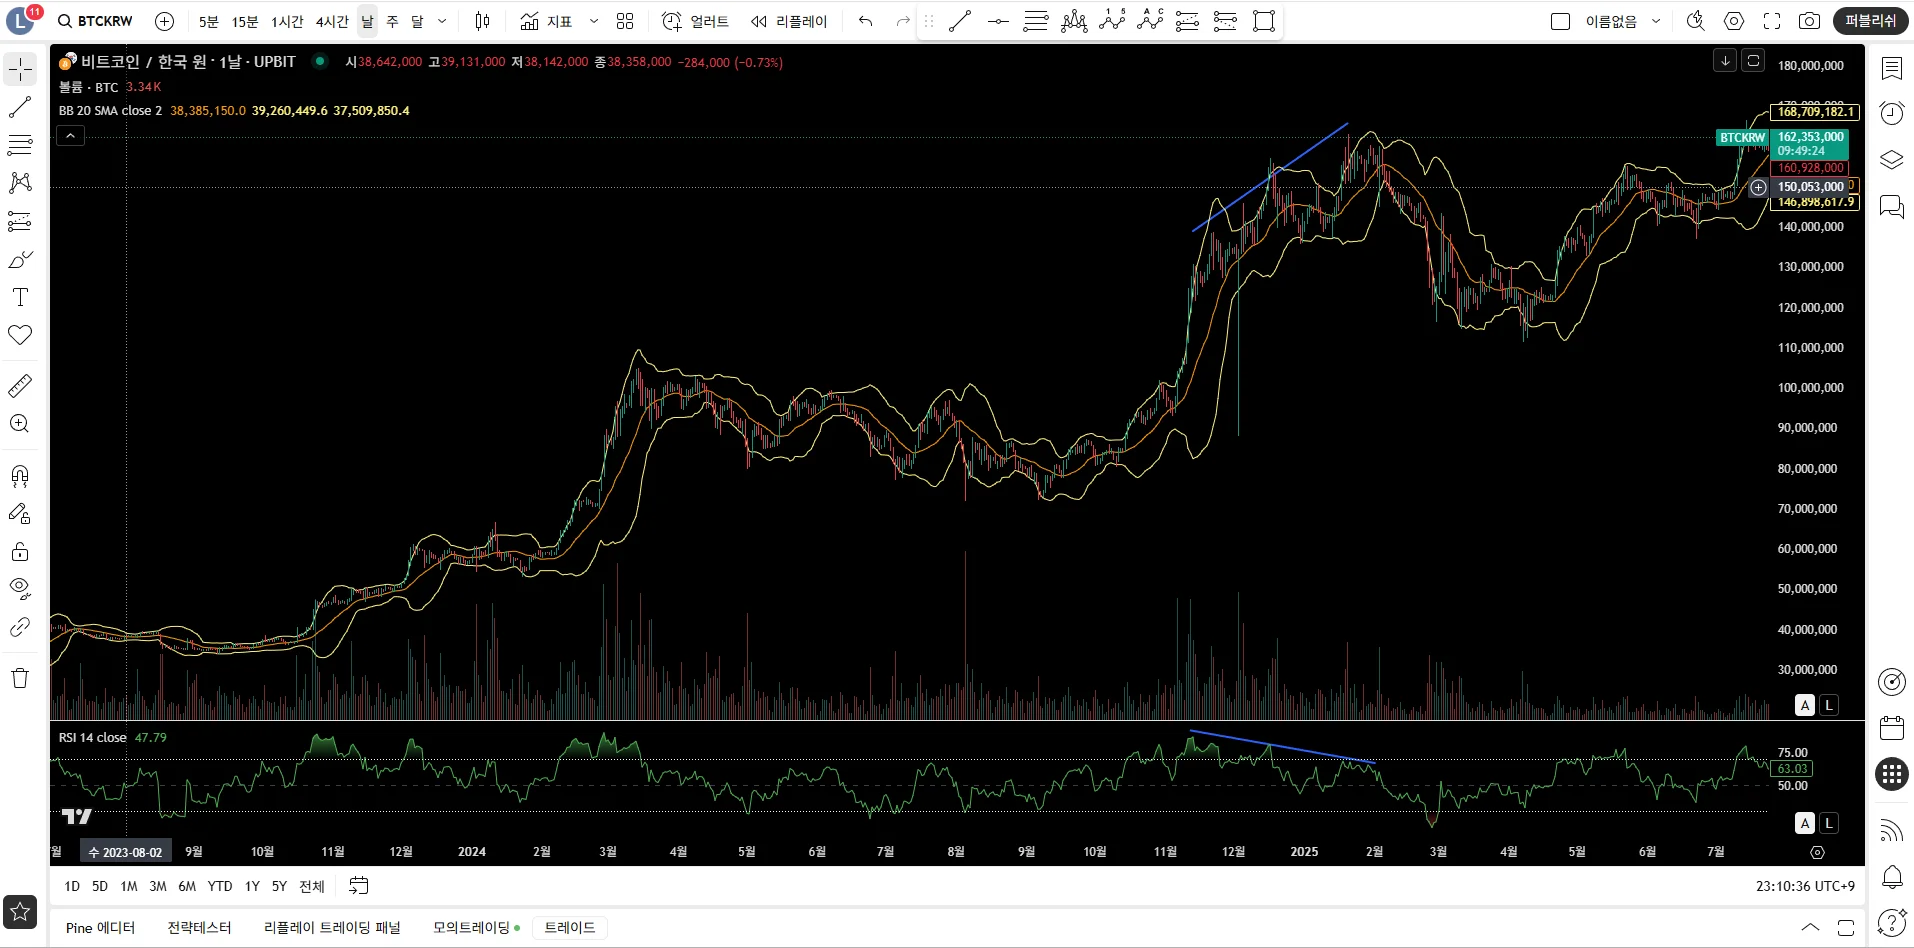Show the 전체 full date range
1914x948 pixels.
[x=312, y=886]
